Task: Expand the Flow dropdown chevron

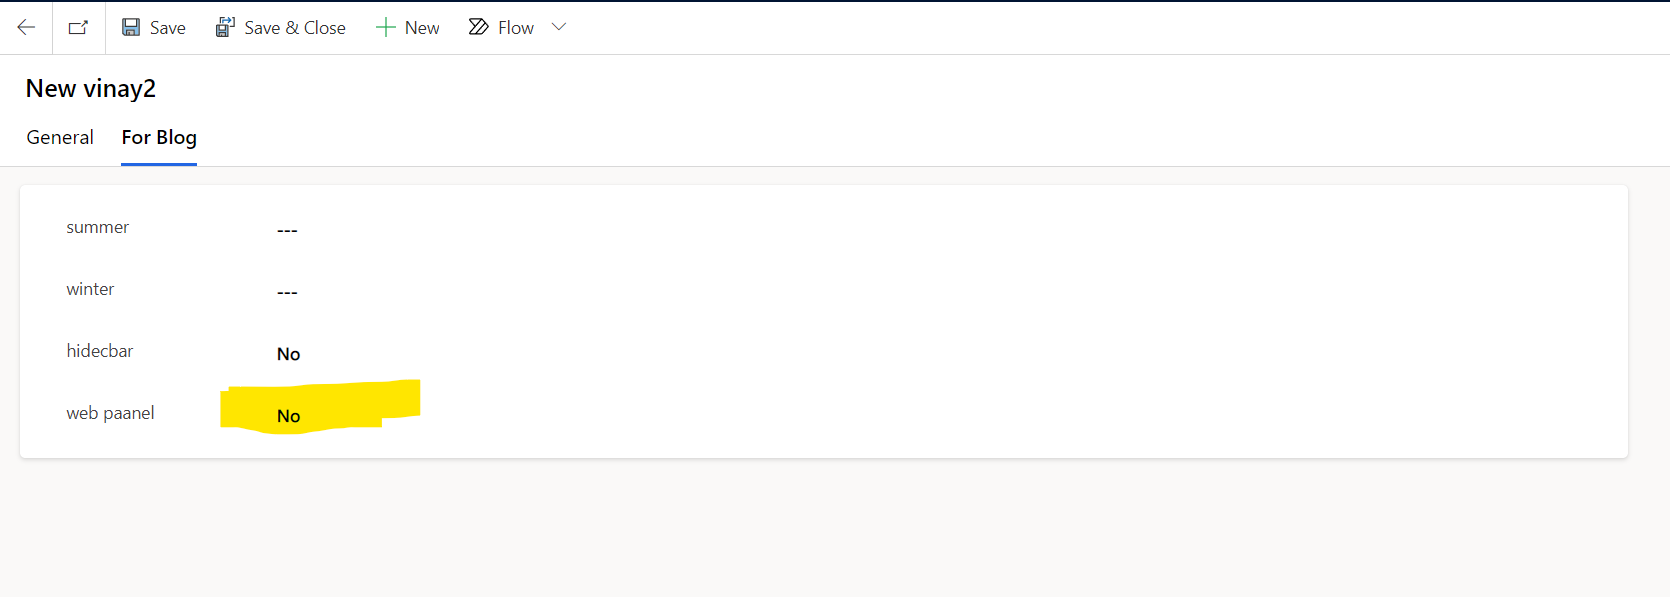Action: 559,27
